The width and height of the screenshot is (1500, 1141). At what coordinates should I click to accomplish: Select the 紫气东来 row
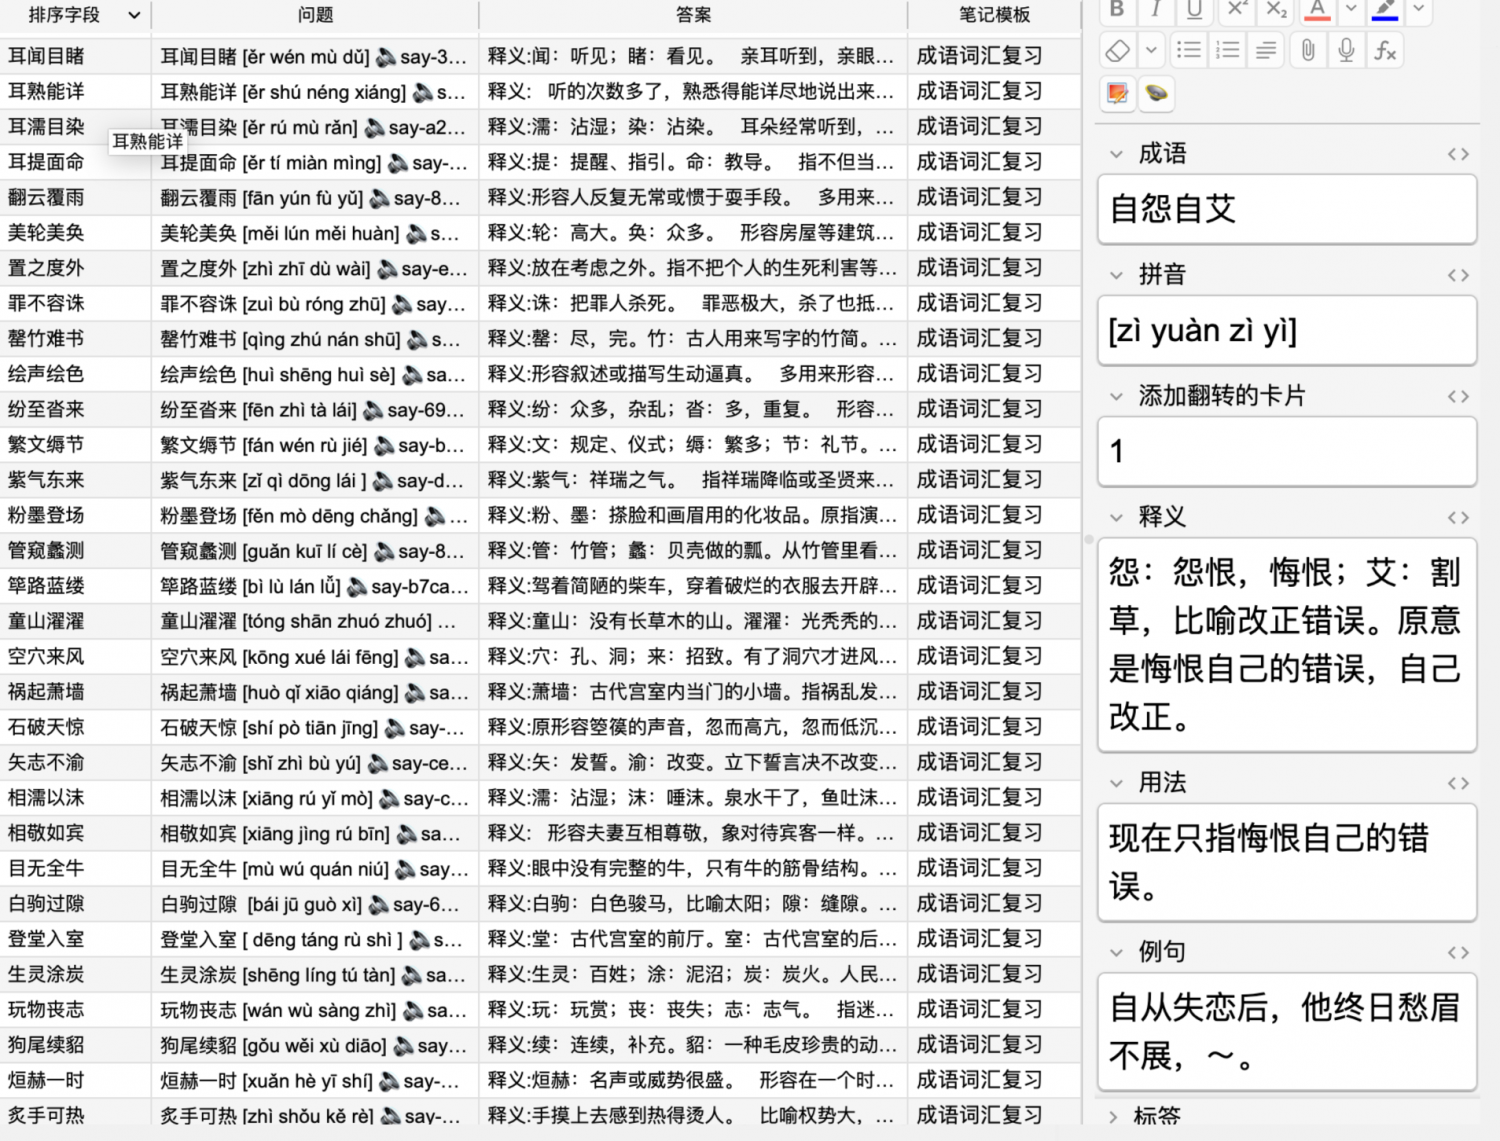click(540, 480)
